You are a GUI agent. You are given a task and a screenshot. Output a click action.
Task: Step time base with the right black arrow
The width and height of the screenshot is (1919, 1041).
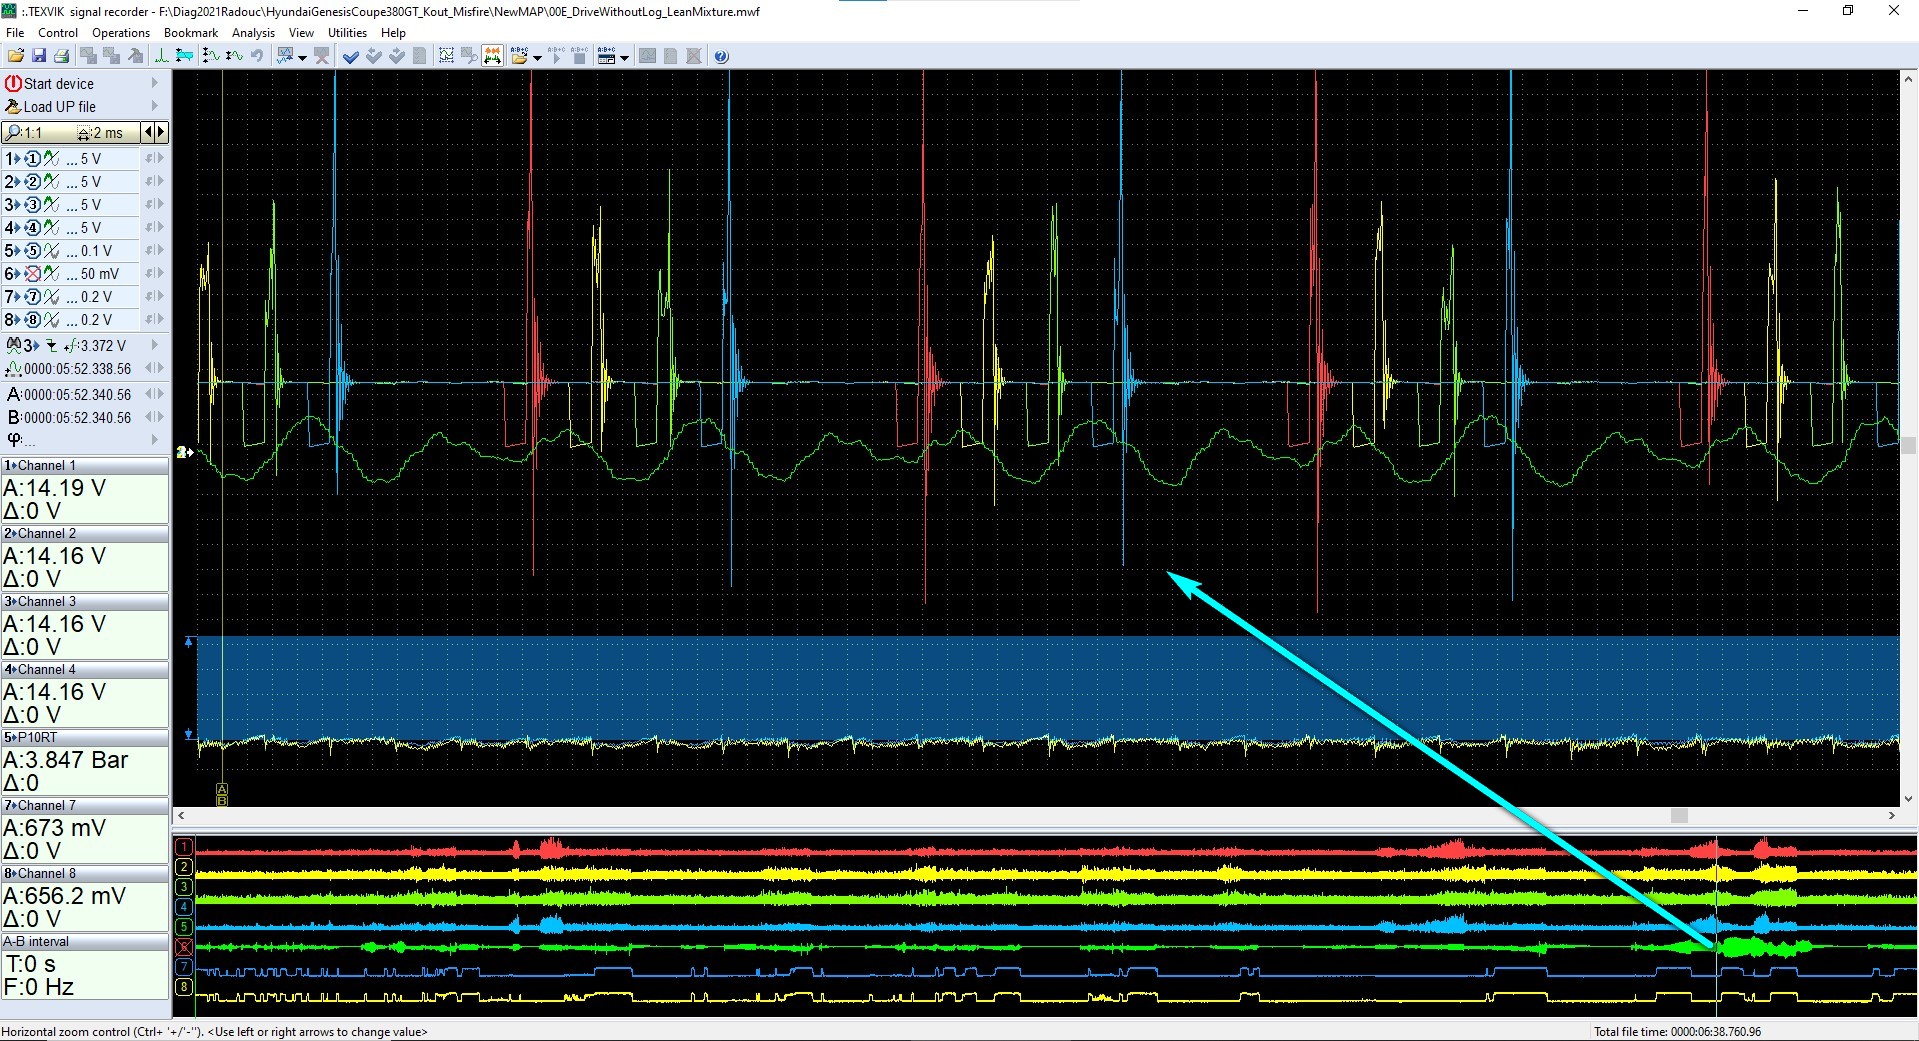pos(161,132)
